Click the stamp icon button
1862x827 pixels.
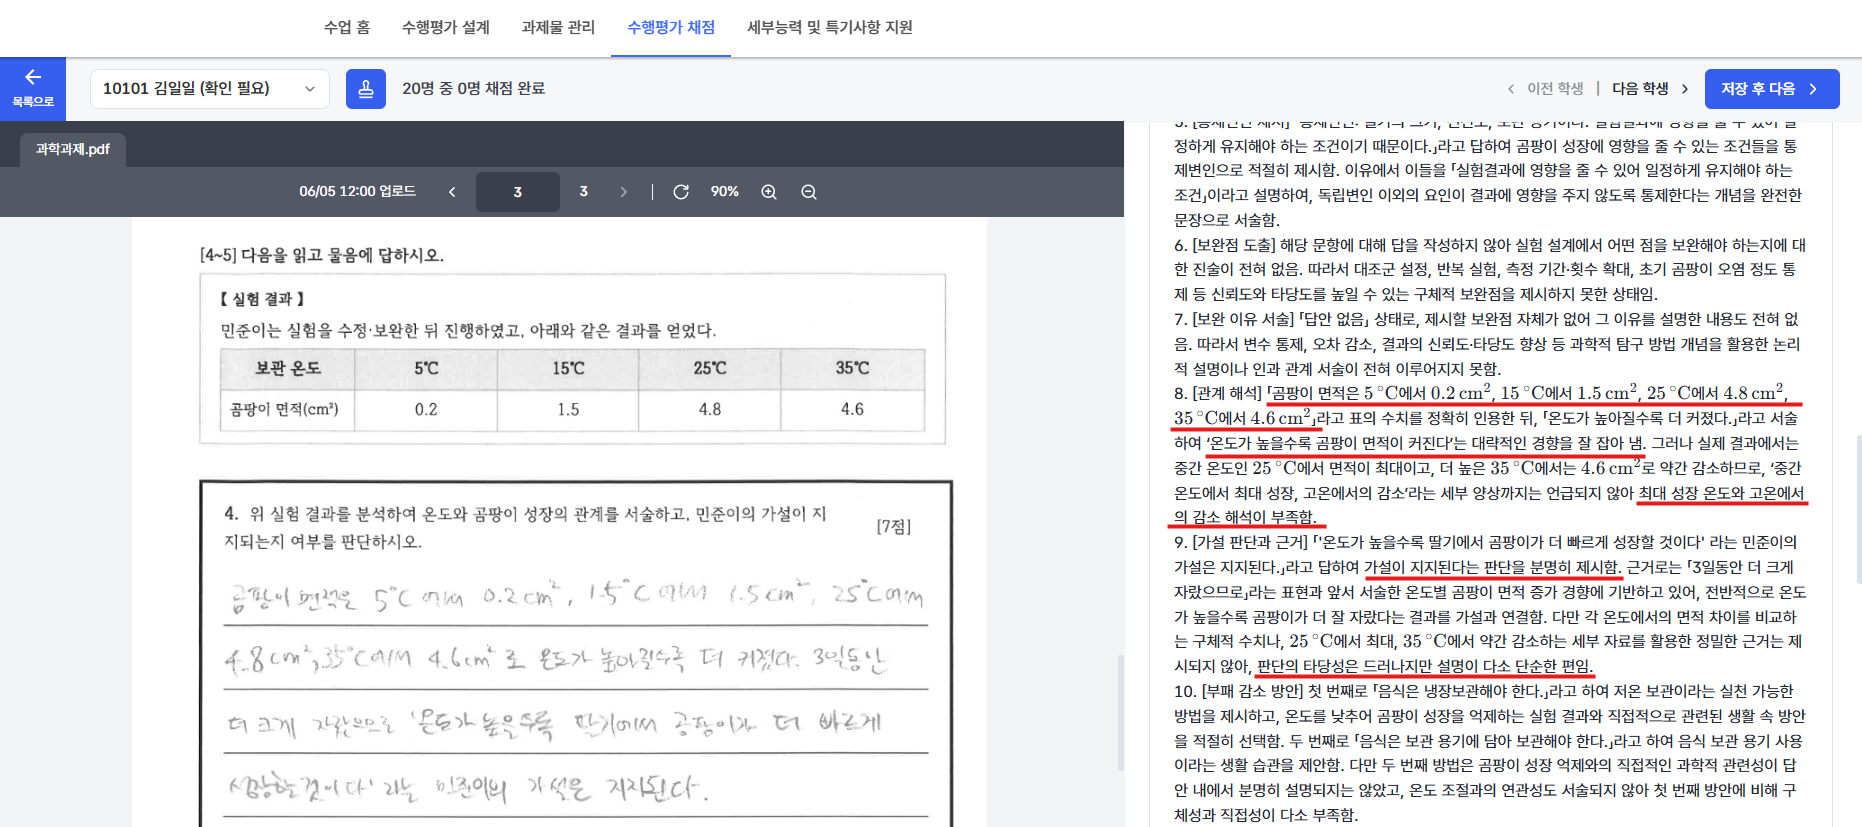coord(366,89)
